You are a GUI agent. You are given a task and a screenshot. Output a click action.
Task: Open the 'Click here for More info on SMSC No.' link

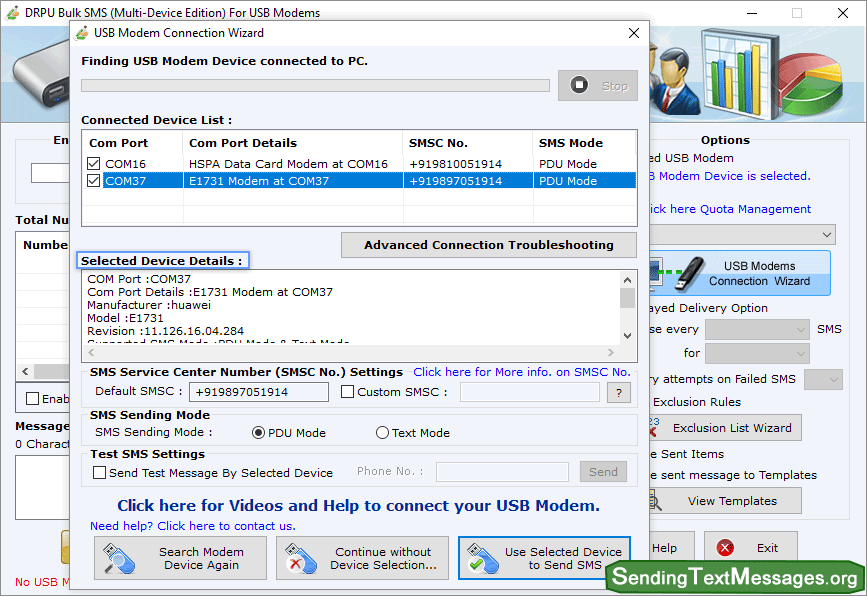click(x=522, y=372)
